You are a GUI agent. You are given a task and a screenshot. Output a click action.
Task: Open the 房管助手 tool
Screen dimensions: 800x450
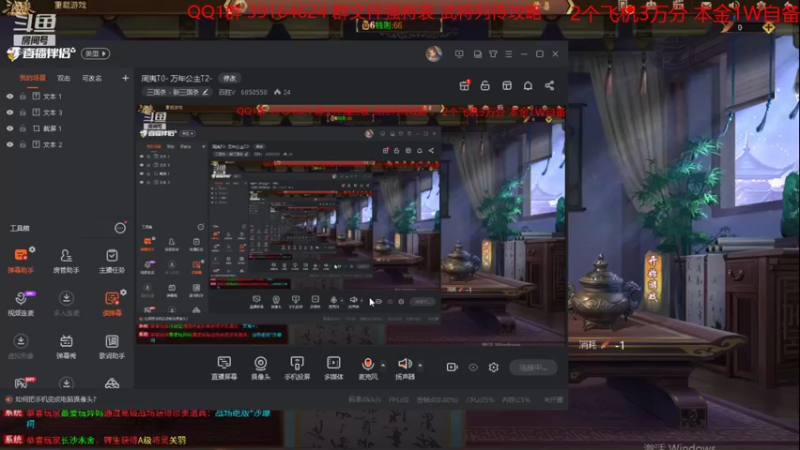66,260
